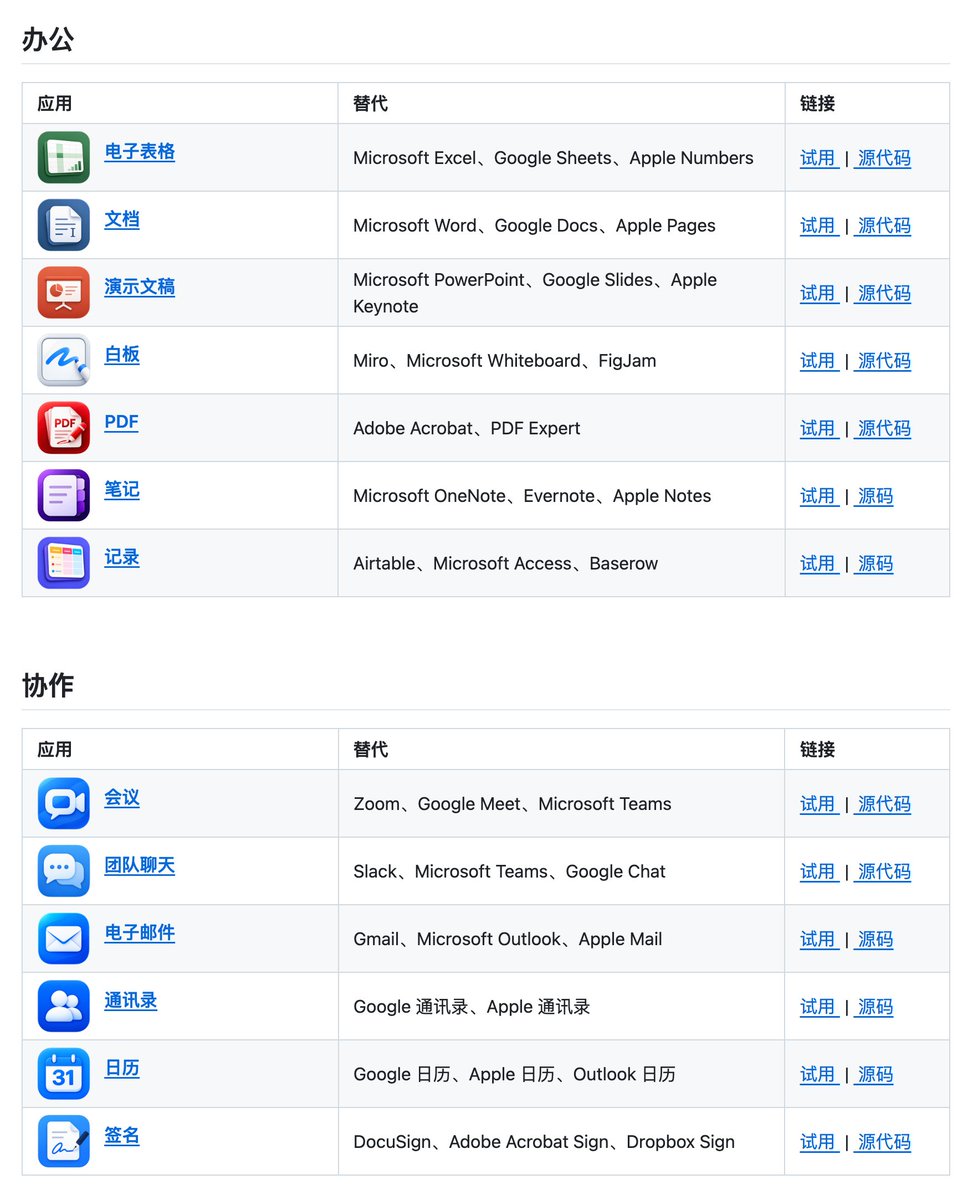Open the 记录 app link
973x1200 pixels.
point(122,557)
